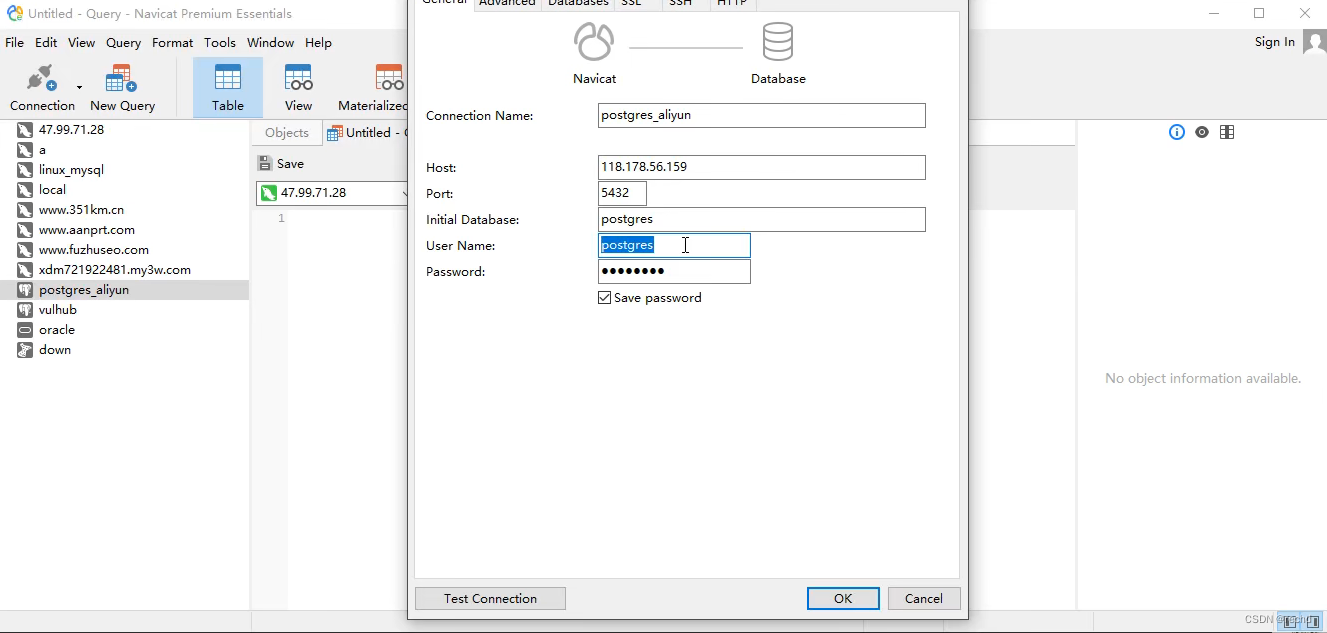
Task: Toggle the eye preview icon in the right pane
Action: (1202, 132)
